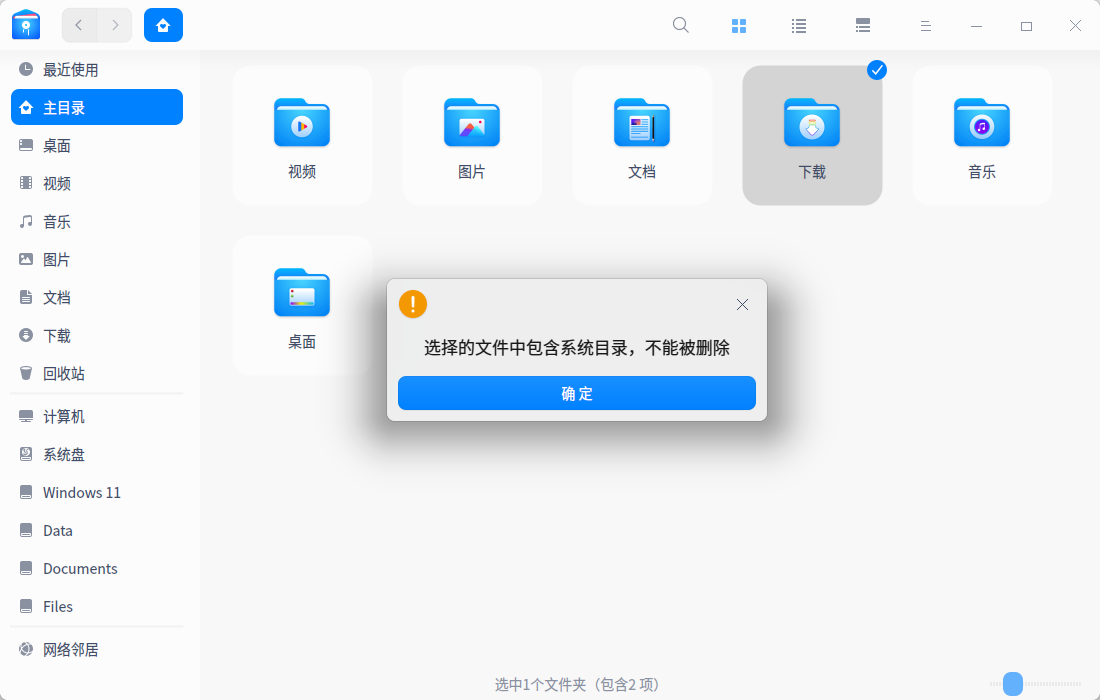Go forward with the right arrow
This screenshot has width=1100, height=700.
(115, 25)
